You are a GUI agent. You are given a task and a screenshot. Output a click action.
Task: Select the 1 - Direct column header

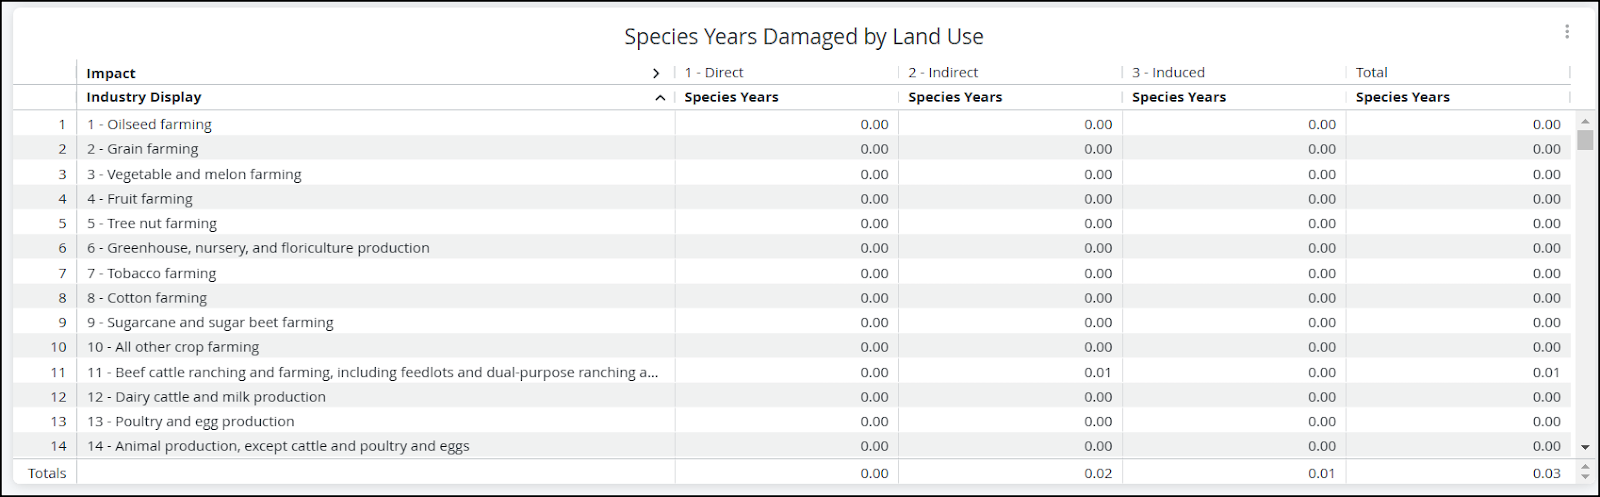point(714,73)
